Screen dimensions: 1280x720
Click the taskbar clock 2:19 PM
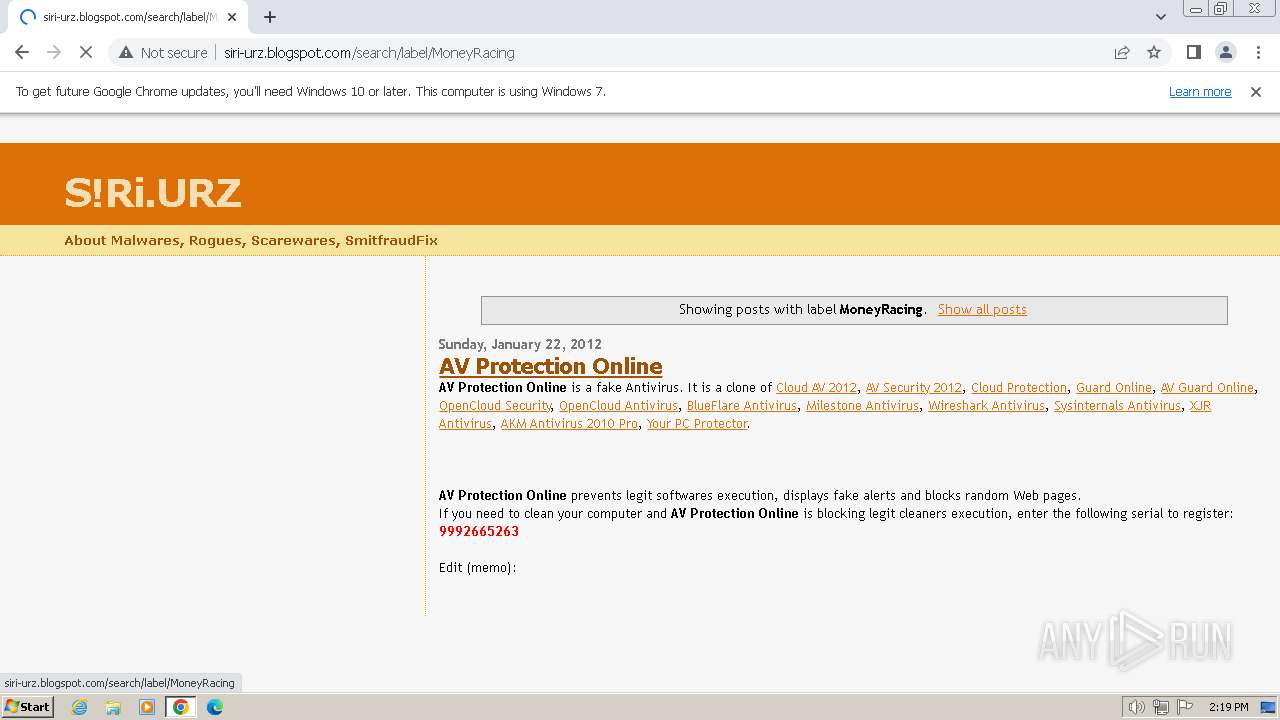tap(1228, 707)
